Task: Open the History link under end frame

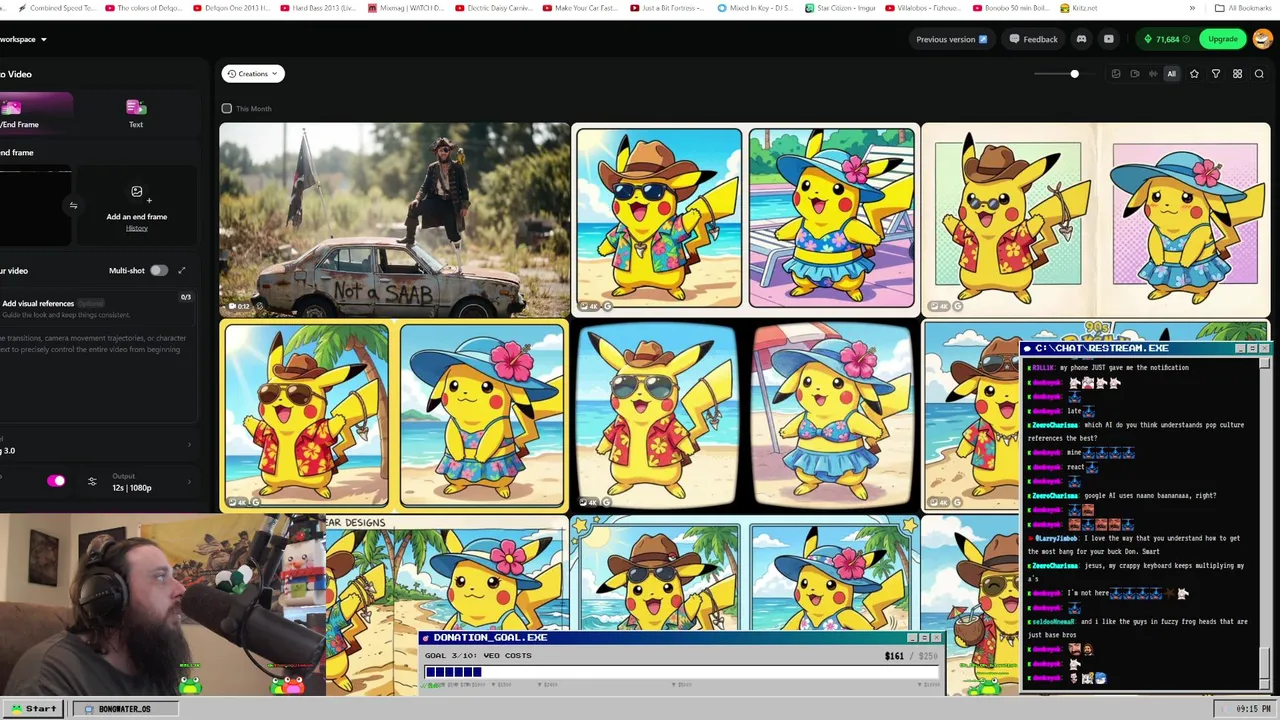Action: pyautogui.click(x=137, y=228)
